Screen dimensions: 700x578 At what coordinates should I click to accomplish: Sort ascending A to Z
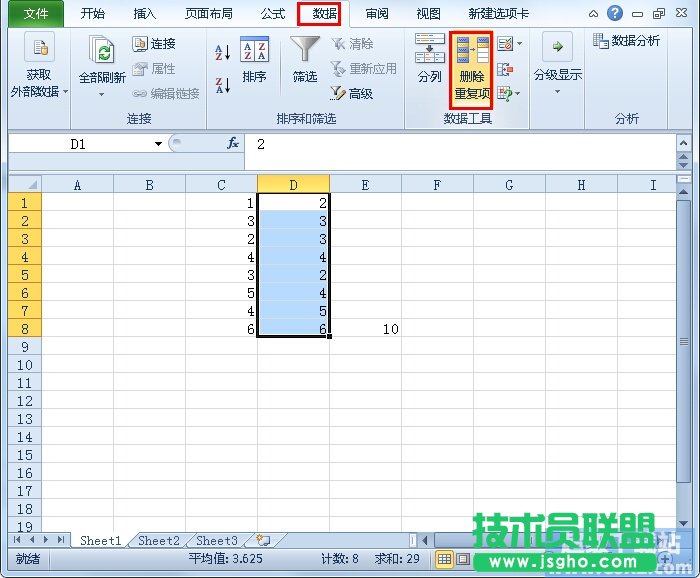tap(223, 52)
